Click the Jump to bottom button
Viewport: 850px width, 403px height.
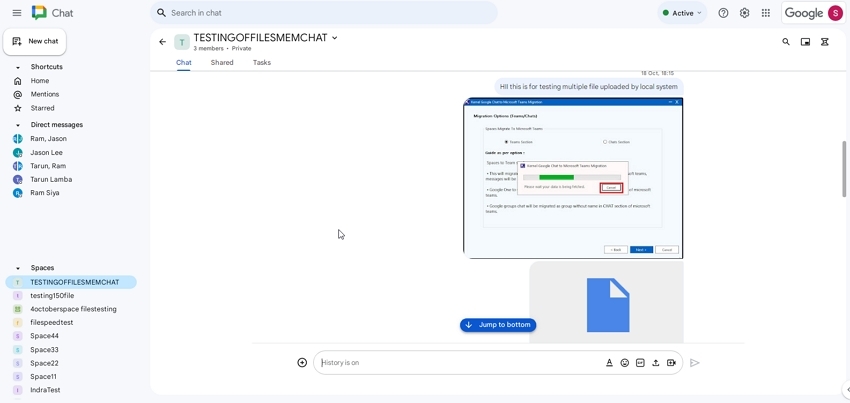(498, 325)
